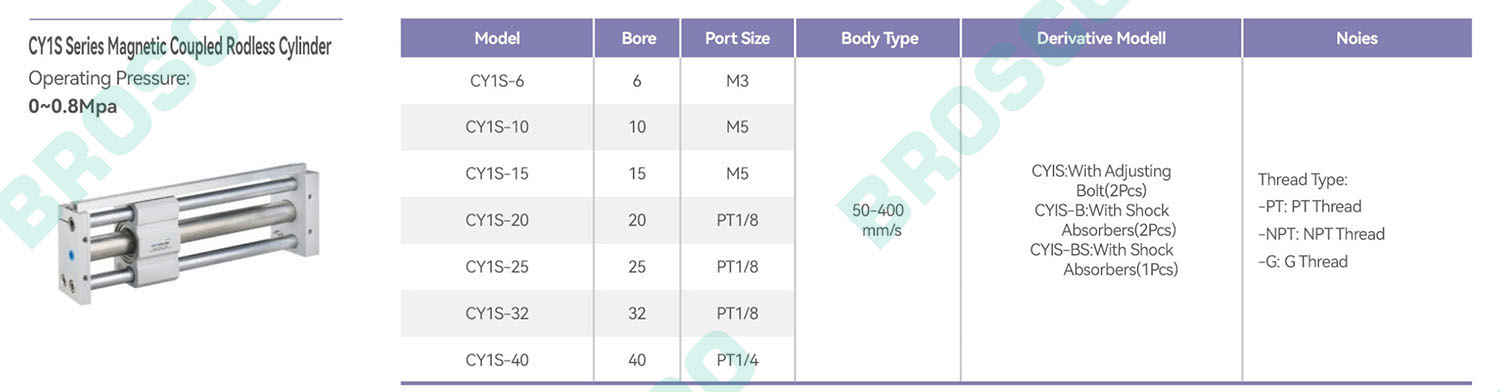Click the Port Size column header

click(737, 38)
